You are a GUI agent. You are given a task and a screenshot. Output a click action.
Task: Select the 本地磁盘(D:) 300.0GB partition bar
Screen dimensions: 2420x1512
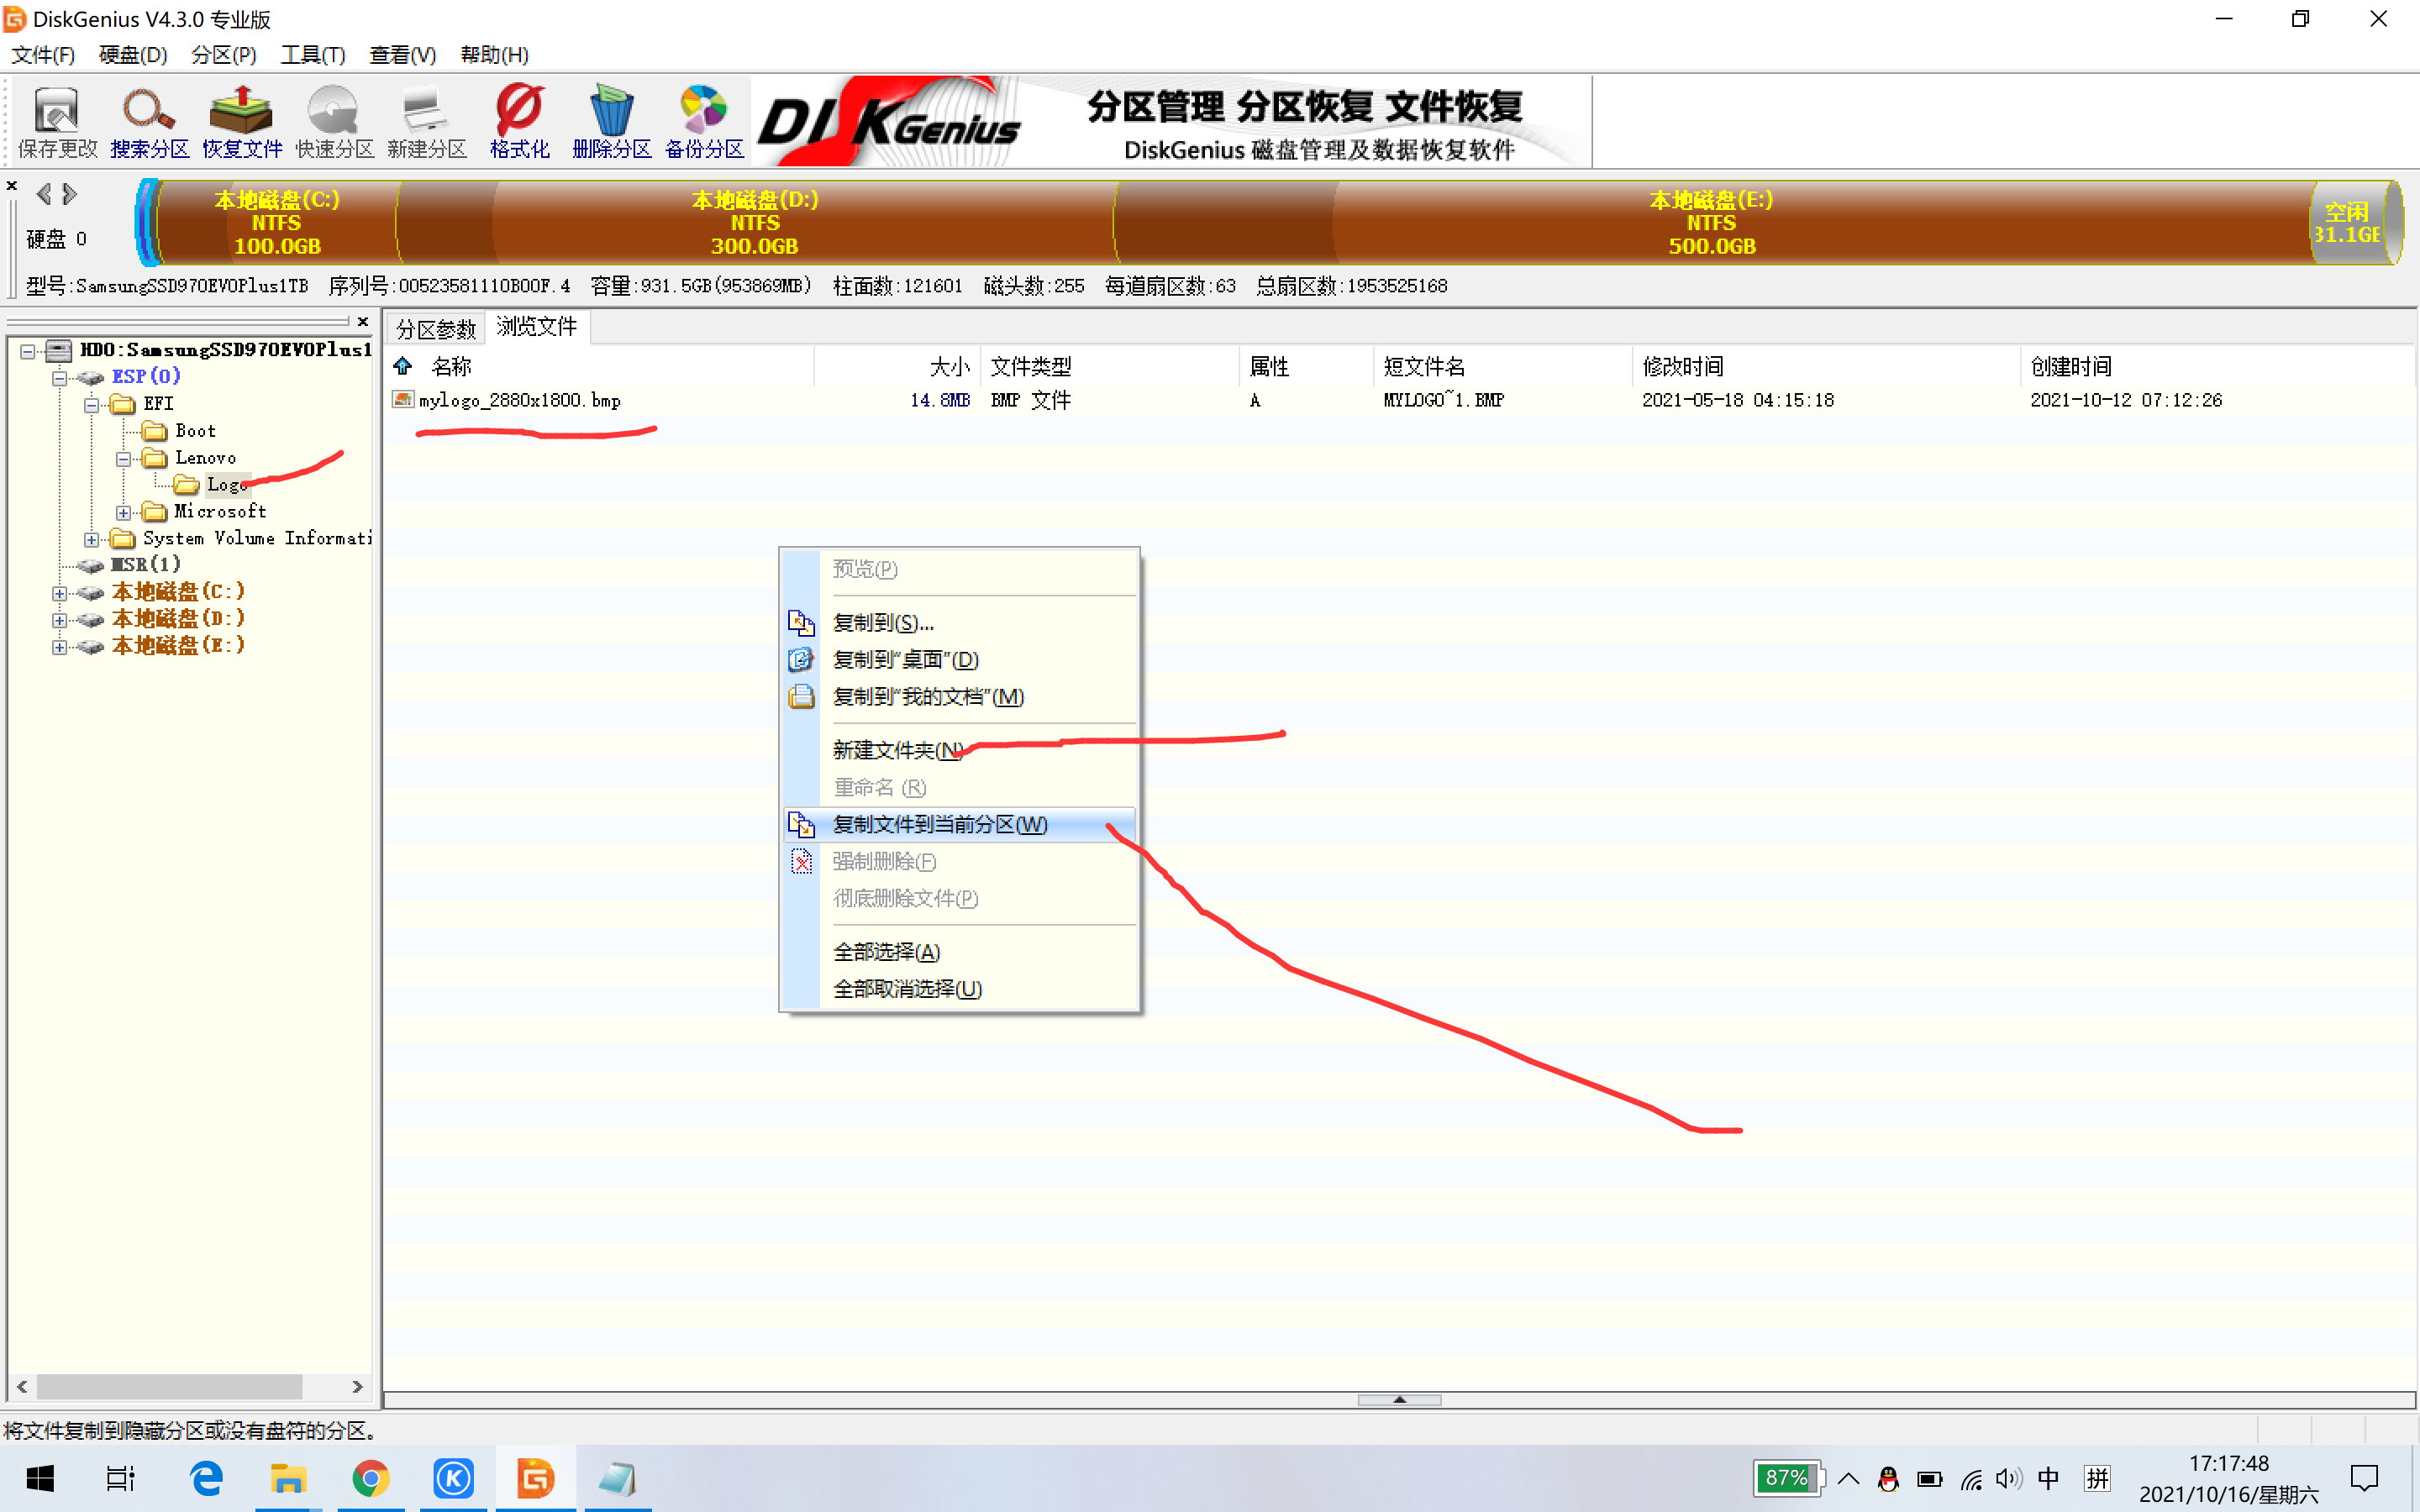click(x=755, y=222)
